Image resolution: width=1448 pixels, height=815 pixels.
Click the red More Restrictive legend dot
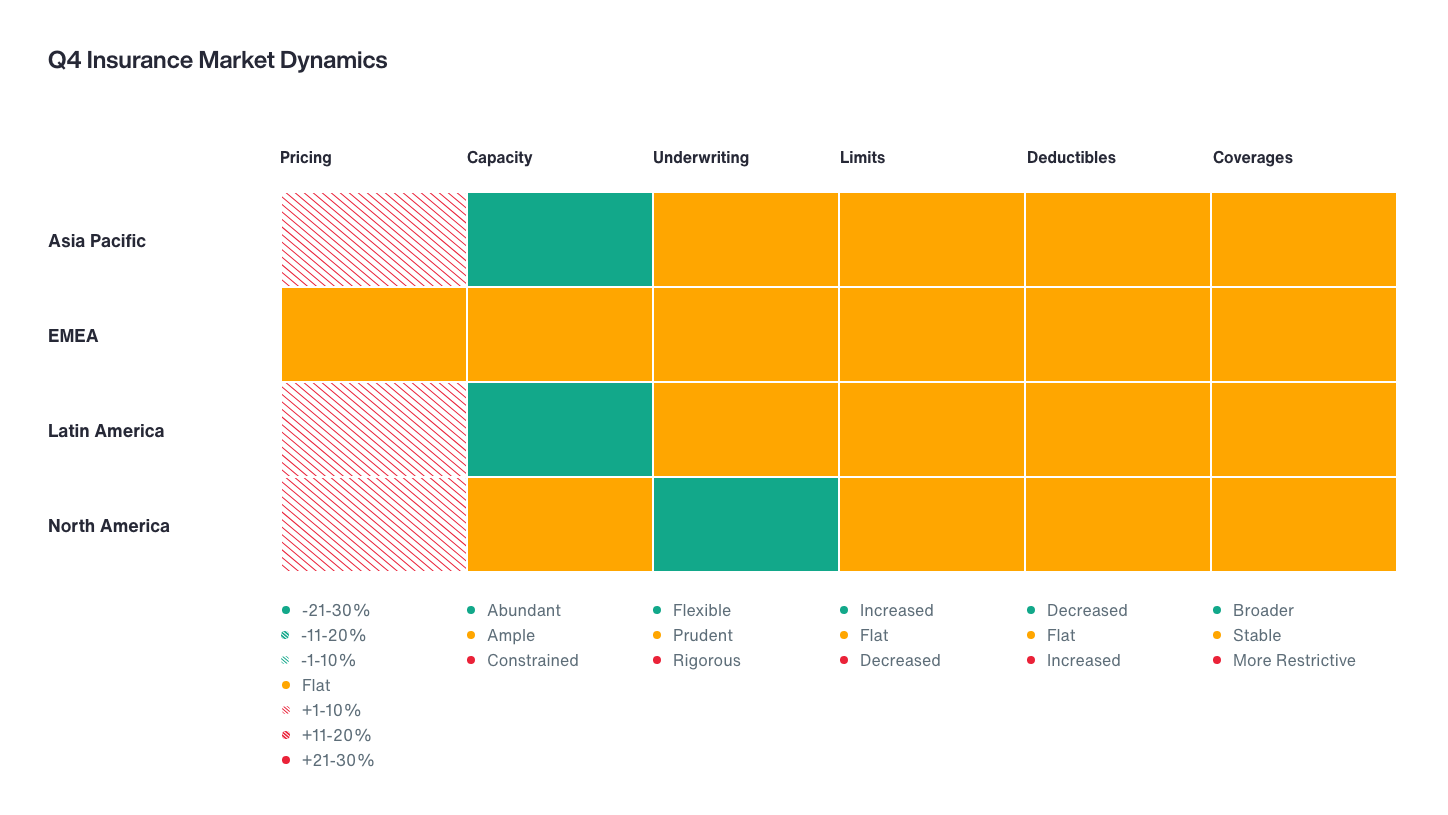point(1217,660)
